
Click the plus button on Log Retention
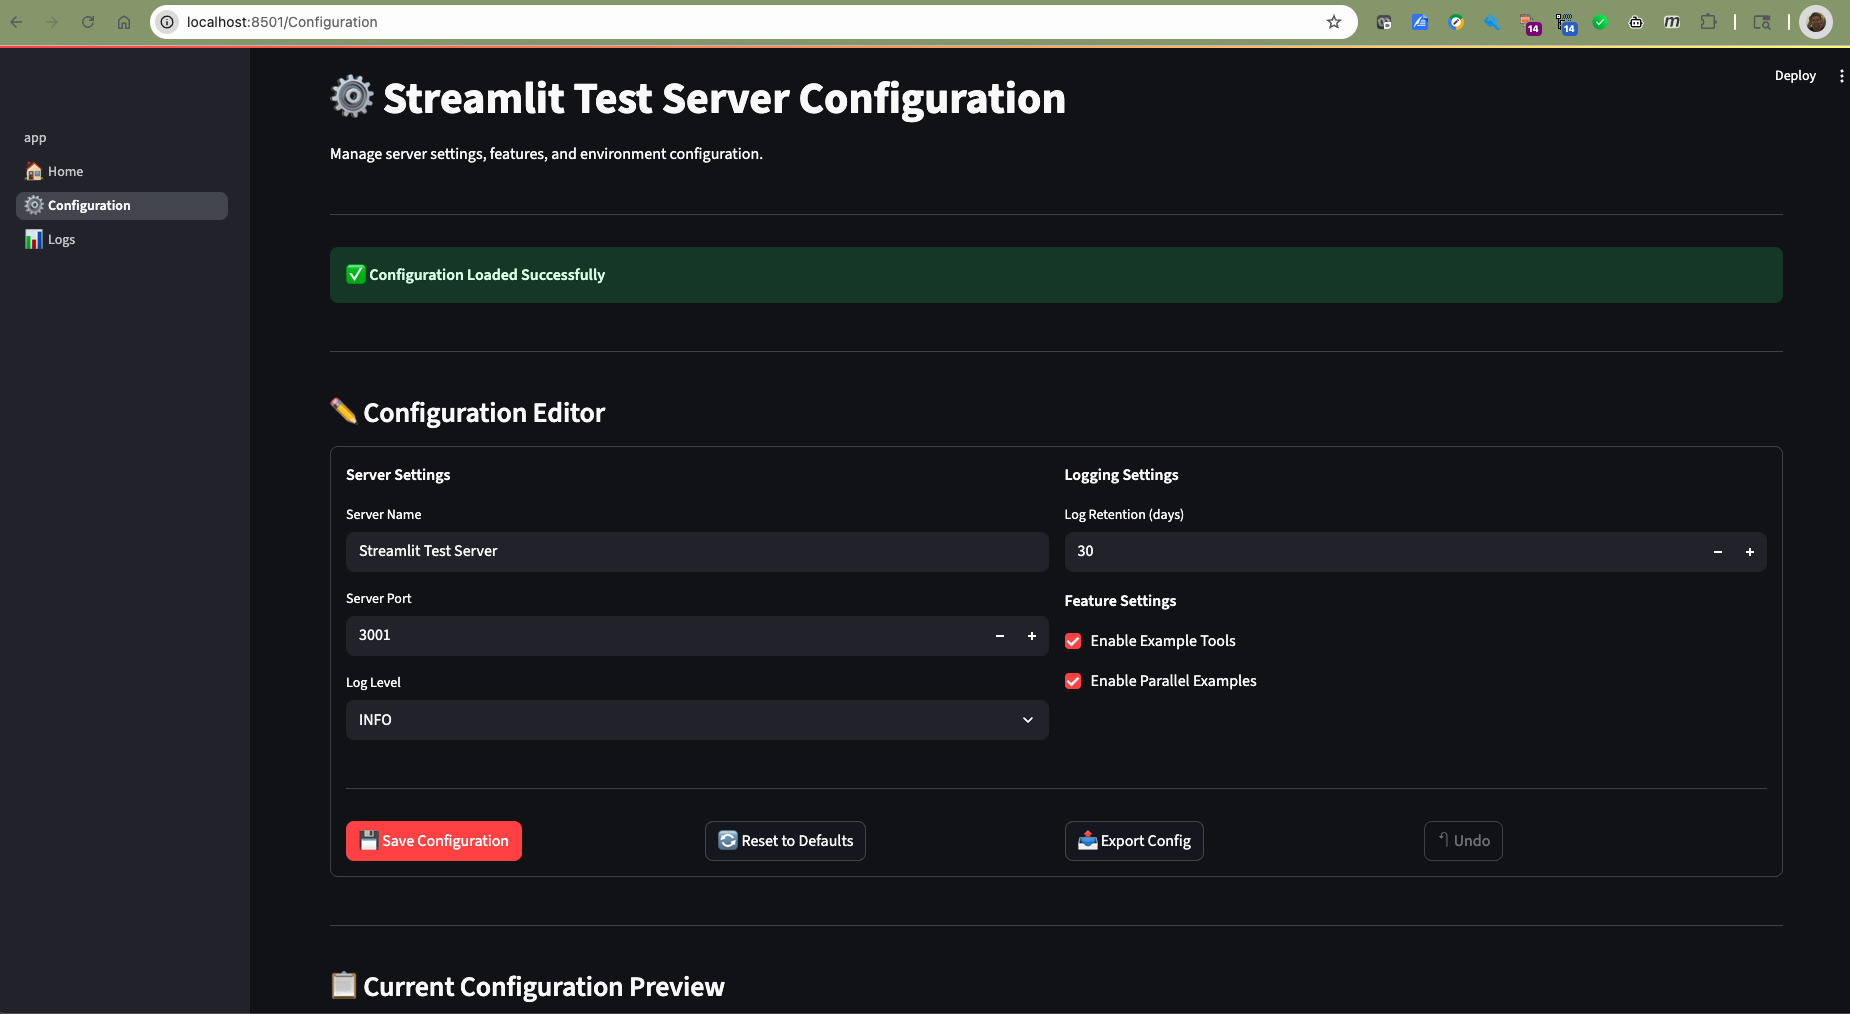coord(1749,551)
